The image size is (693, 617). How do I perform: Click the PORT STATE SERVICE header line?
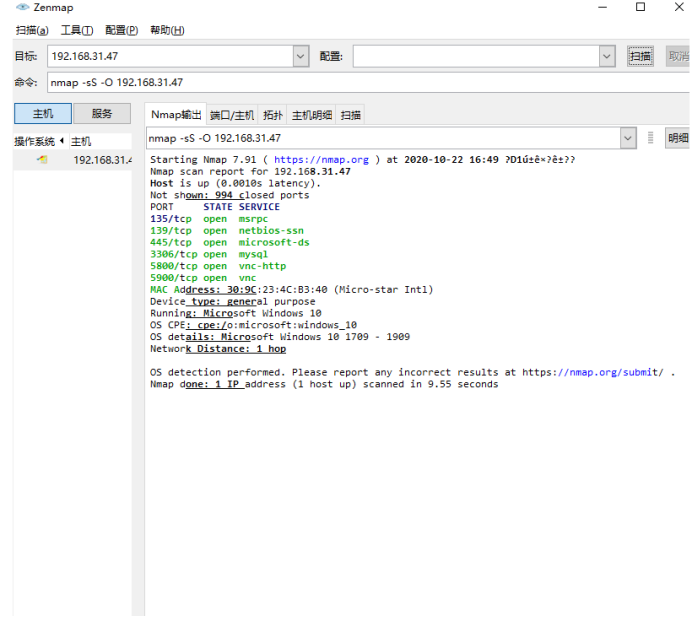[215, 207]
